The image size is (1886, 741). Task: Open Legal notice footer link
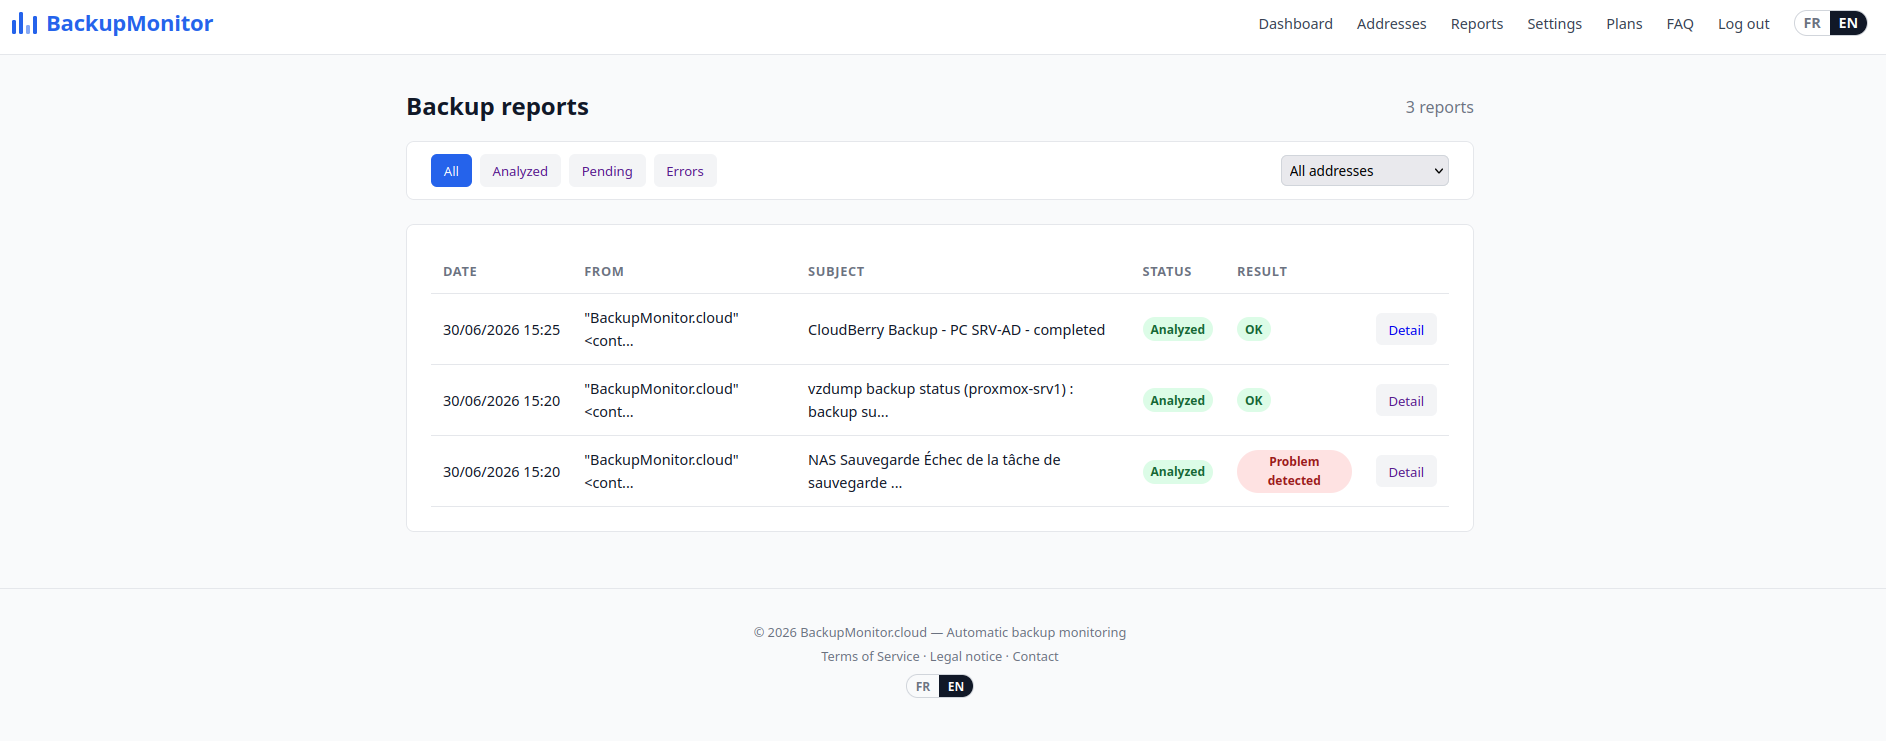point(966,657)
